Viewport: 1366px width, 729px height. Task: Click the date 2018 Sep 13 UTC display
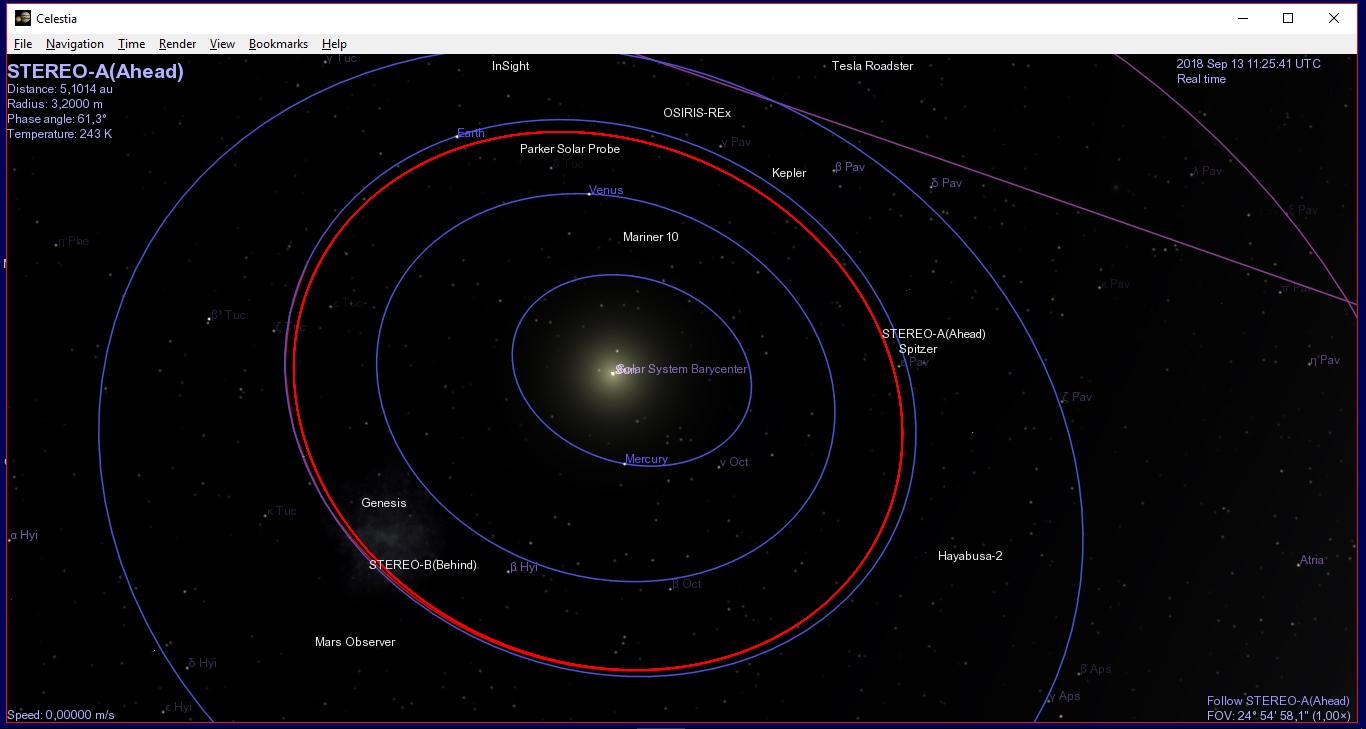click(1249, 64)
